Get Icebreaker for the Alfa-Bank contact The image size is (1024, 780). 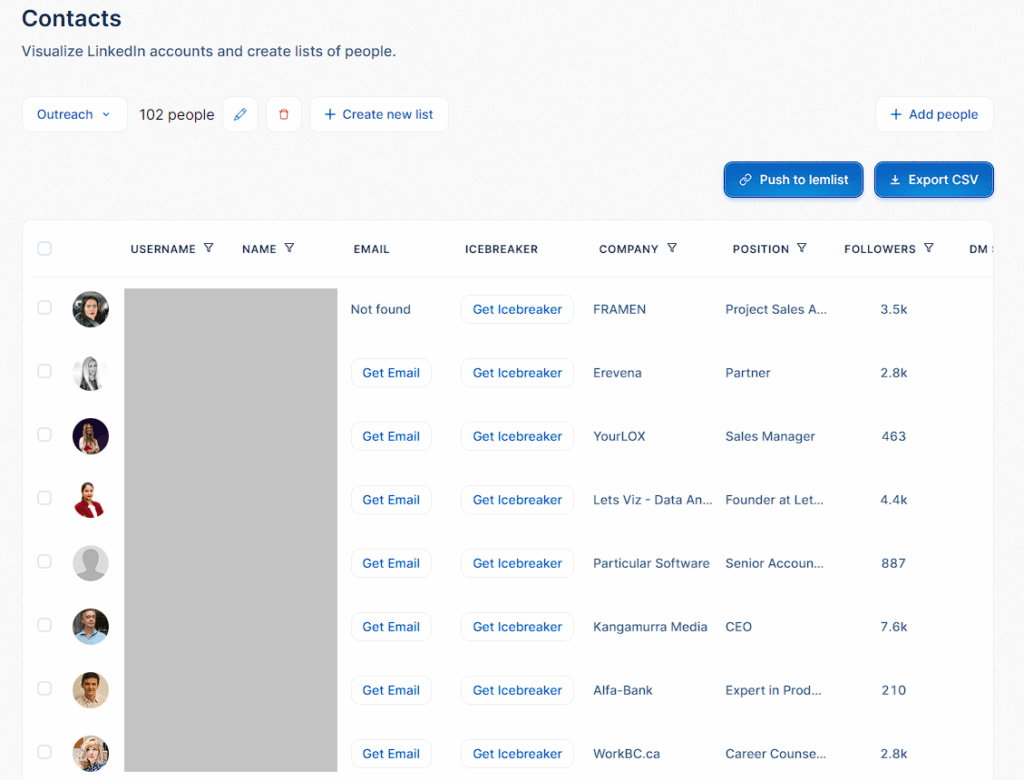[x=517, y=691]
